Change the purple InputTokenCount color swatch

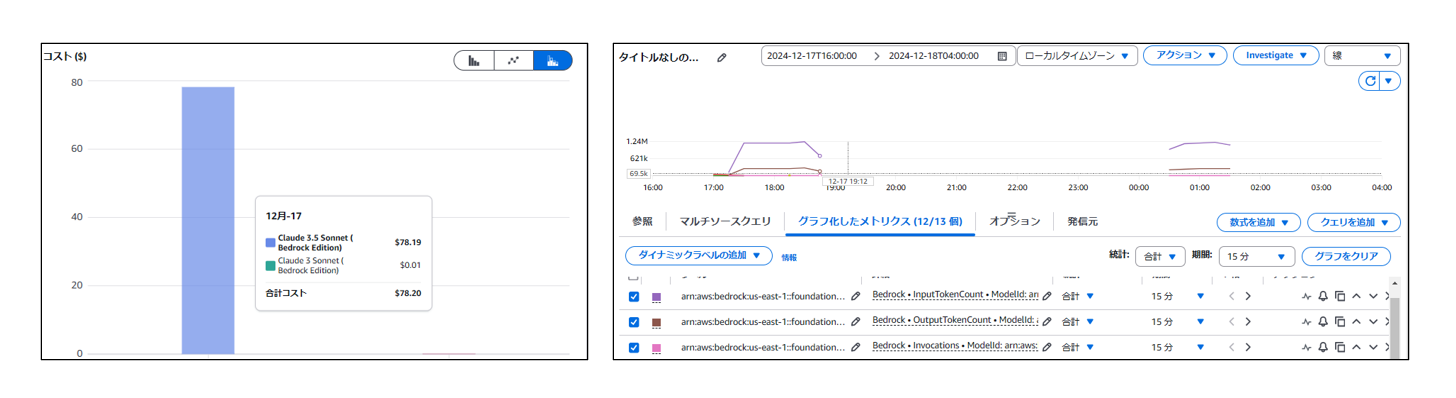[x=657, y=297]
